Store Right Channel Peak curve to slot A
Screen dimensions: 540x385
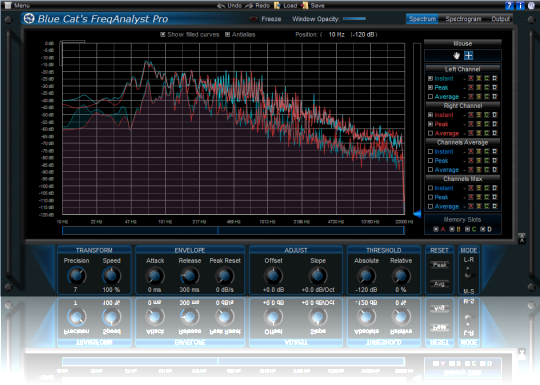pos(471,124)
